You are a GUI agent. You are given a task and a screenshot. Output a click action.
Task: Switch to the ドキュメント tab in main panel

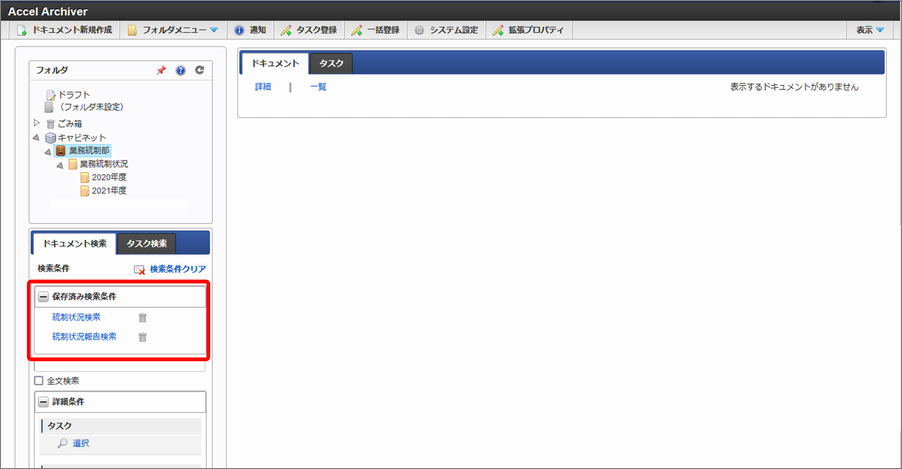(275, 63)
